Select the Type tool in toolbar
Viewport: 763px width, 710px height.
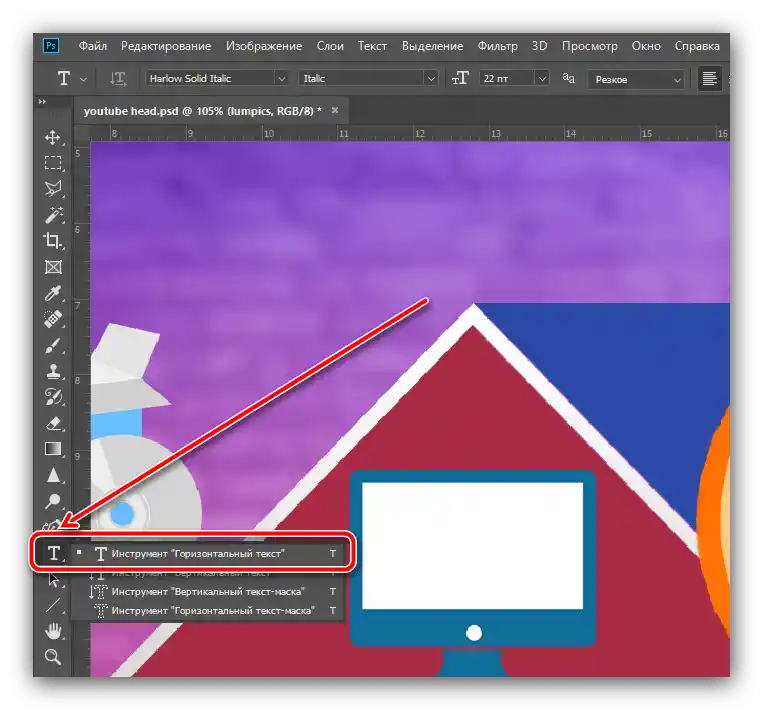click(x=54, y=553)
